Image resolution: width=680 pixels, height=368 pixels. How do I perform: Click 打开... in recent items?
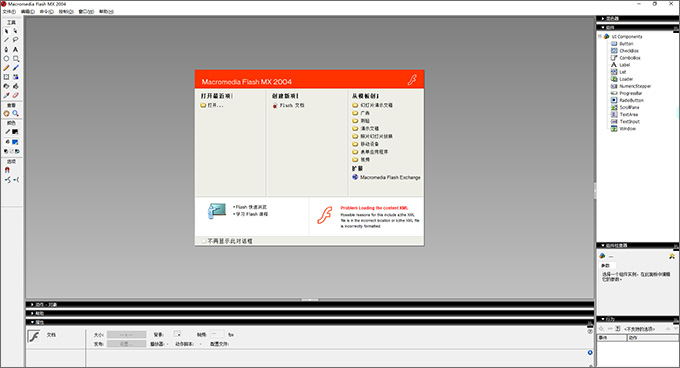click(212, 105)
